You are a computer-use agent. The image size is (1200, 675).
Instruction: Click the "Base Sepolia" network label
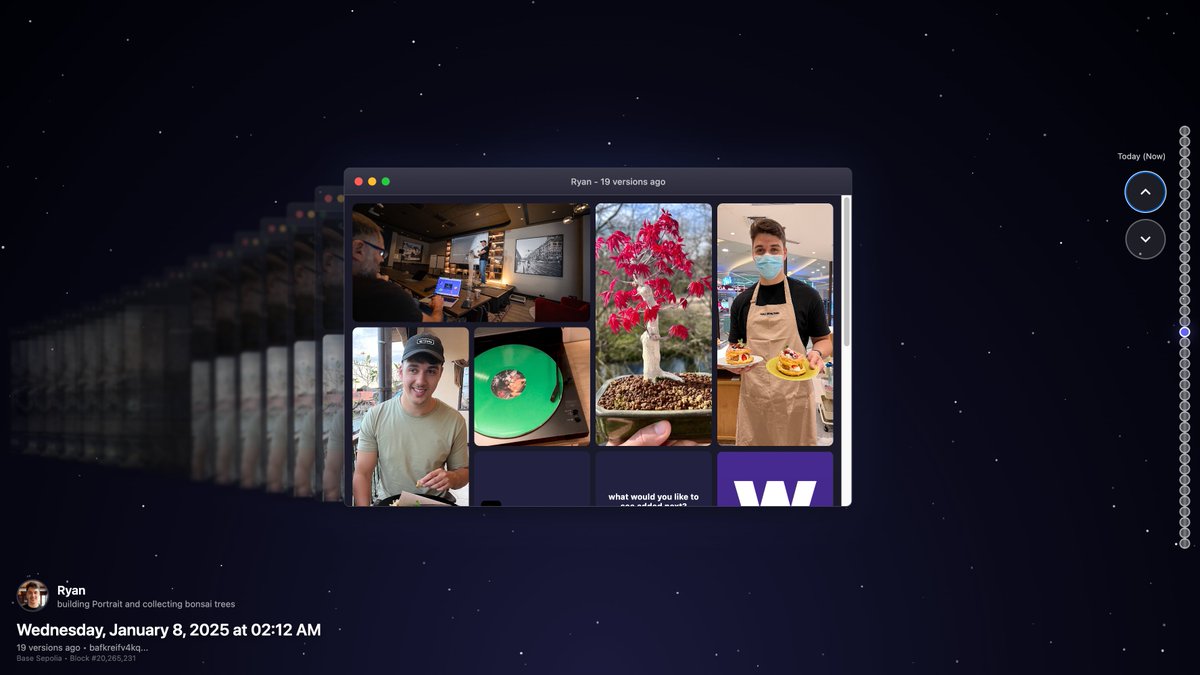pos(39,658)
